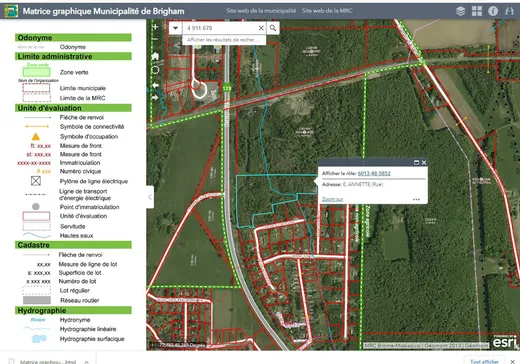Close the browser downloads bar
Image resolution: width=520 pixels, height=364 pixels.
point(513,361)
